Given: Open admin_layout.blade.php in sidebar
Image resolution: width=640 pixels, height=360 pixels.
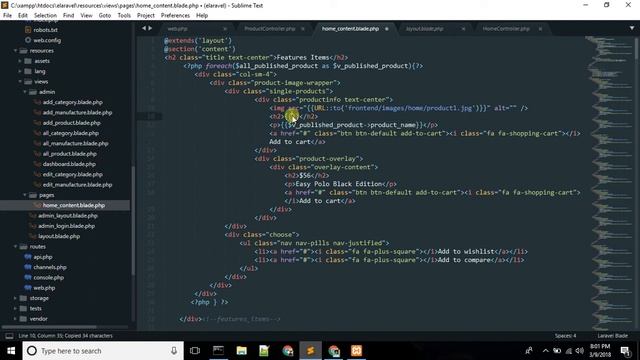Looking at the screenshot, I should coord(68,216).
